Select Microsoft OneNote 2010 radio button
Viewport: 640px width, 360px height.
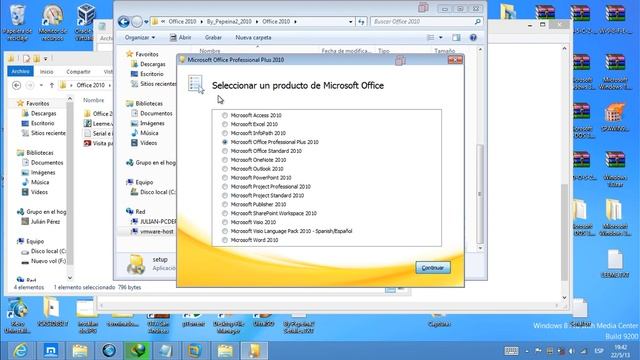point(224,160)
